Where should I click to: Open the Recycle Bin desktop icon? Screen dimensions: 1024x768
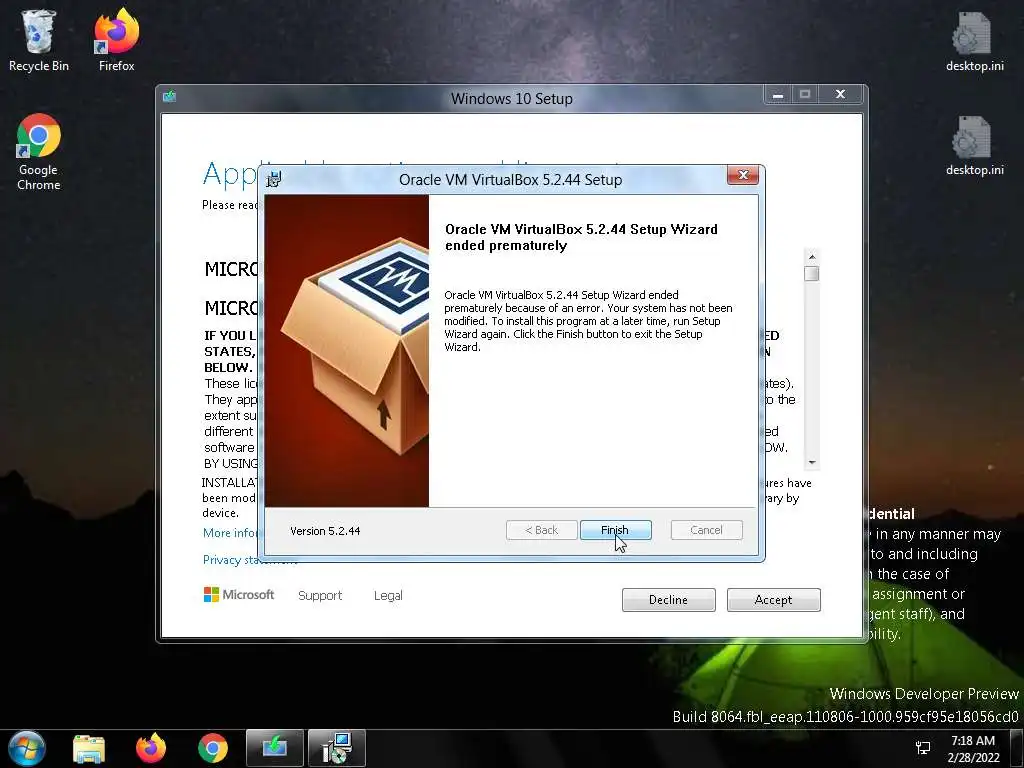coord(39,40)
